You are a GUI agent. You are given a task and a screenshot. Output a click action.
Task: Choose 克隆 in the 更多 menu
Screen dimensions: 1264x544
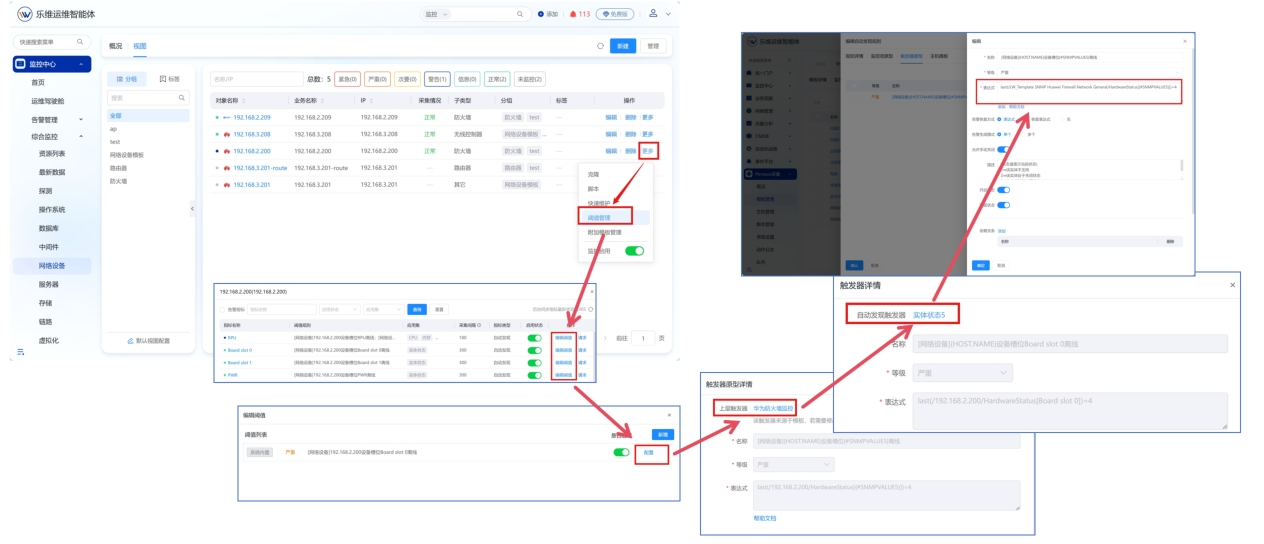(593, 174)
